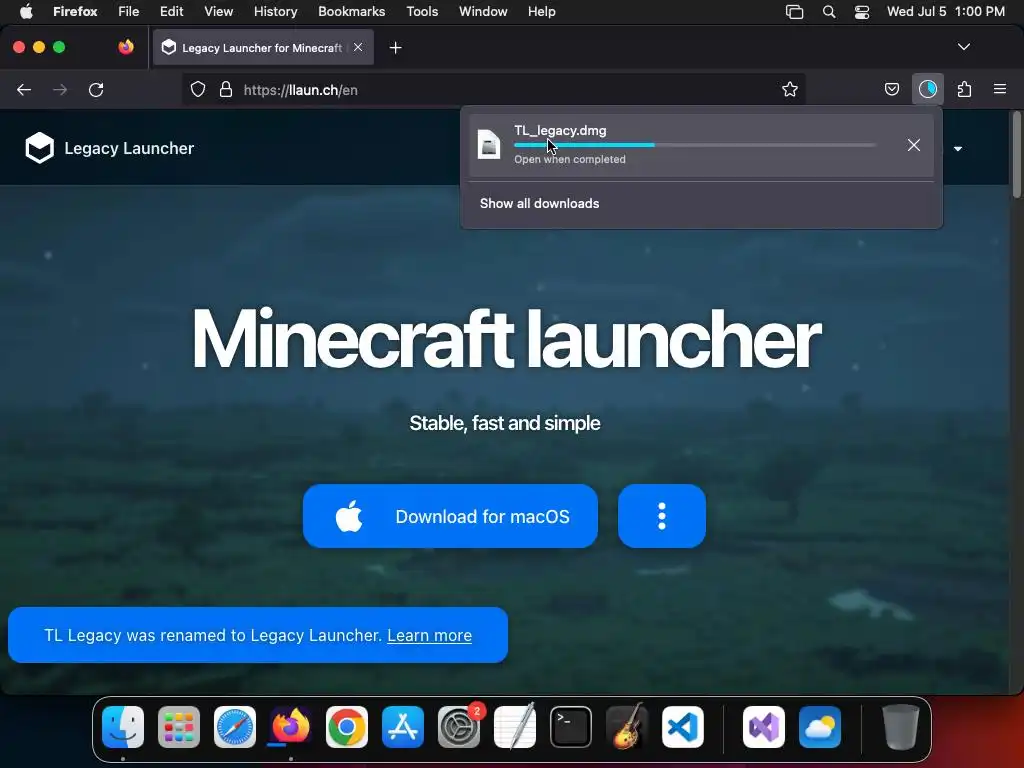Open Launchpad from the Dock

coord(179,727)
